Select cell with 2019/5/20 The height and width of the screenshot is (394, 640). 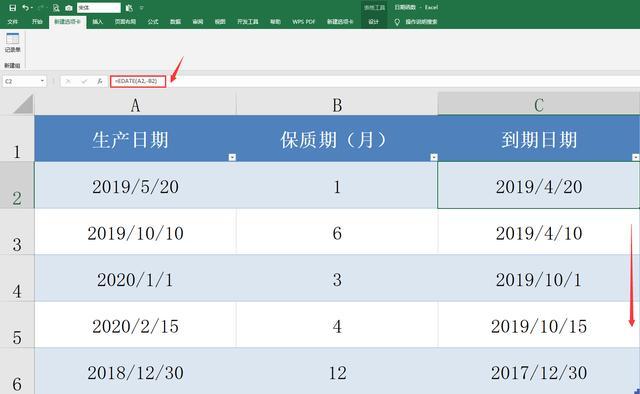click(135, 185)
